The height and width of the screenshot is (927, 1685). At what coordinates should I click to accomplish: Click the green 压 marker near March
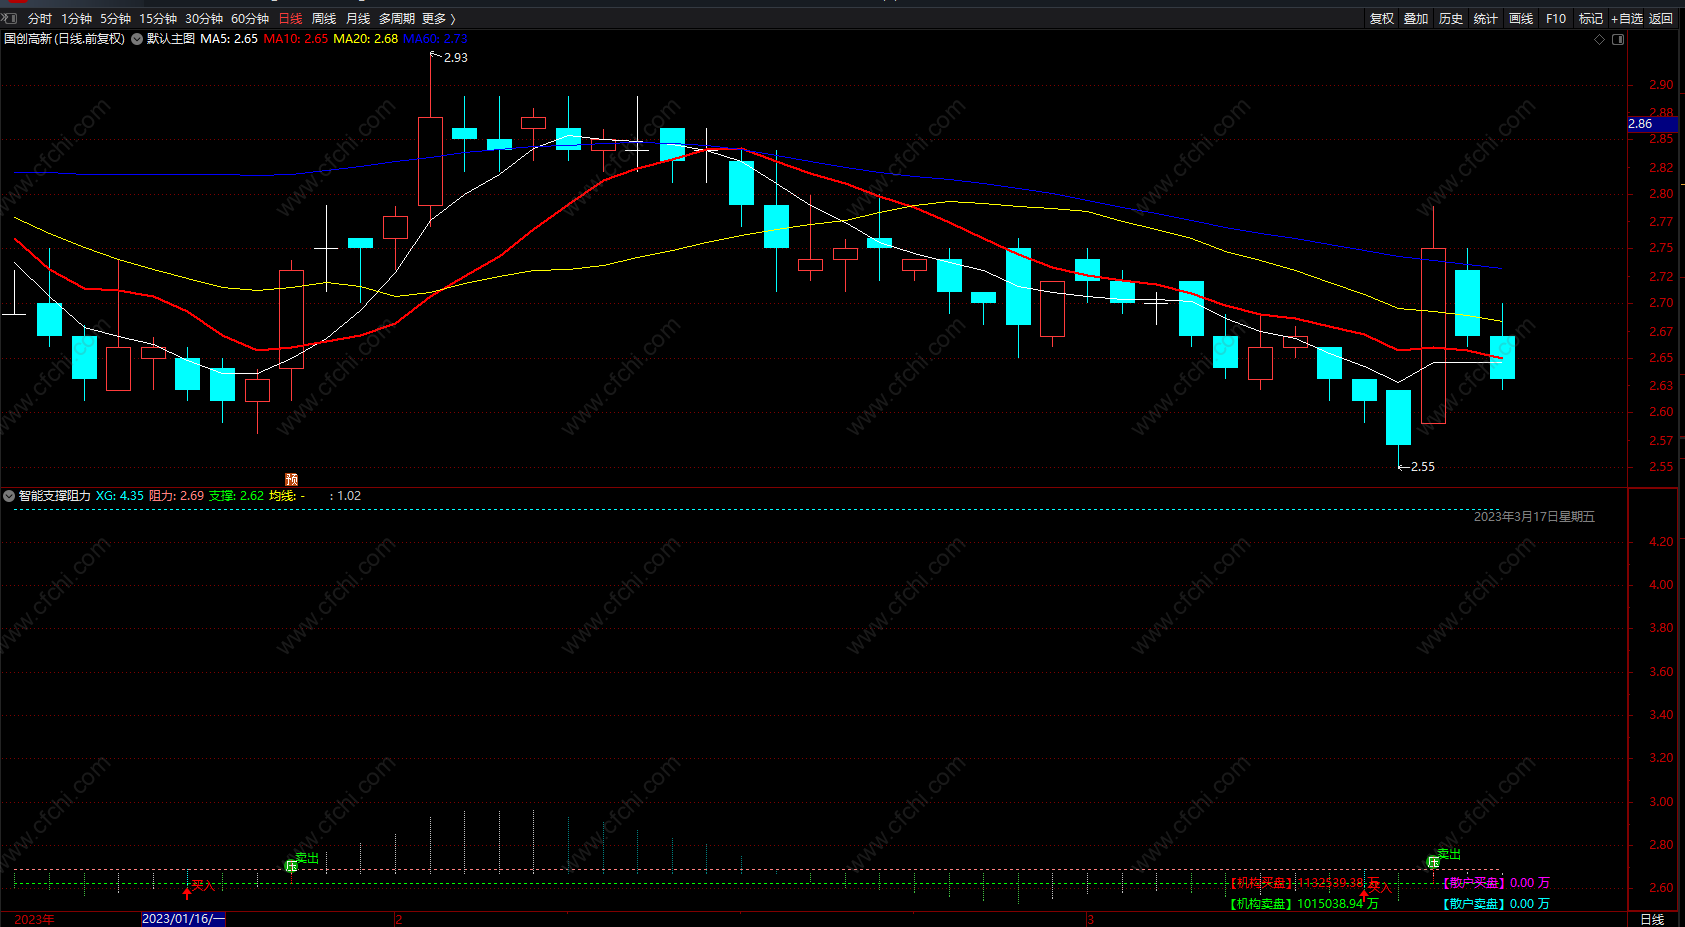pyautogui.click(x=1433, y=862)
